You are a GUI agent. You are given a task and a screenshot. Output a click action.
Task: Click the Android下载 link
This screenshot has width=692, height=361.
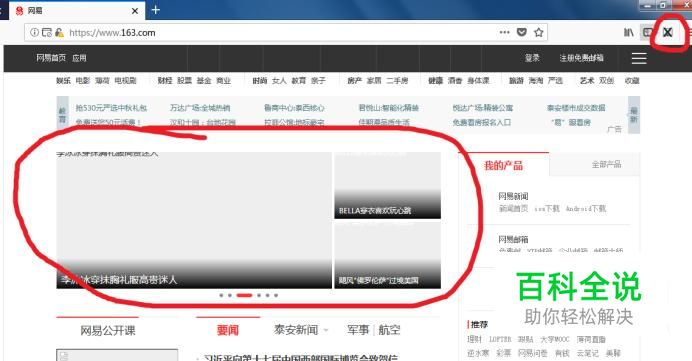586,208
